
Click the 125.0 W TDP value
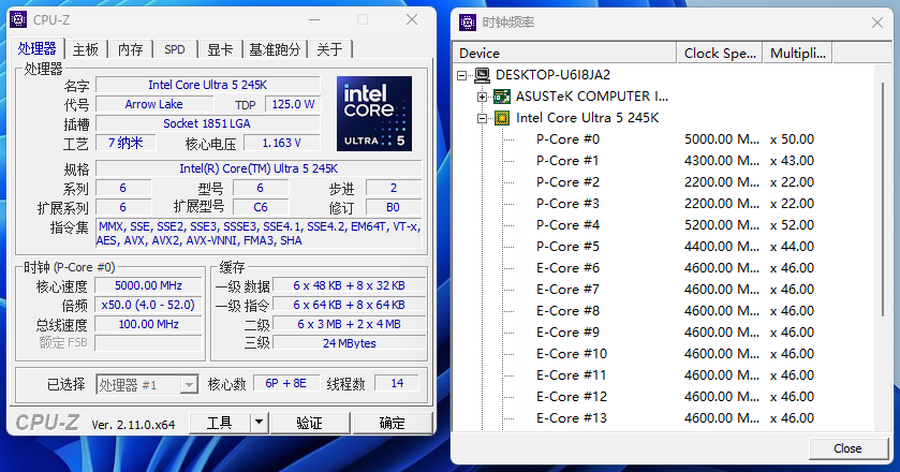(293, 105)
